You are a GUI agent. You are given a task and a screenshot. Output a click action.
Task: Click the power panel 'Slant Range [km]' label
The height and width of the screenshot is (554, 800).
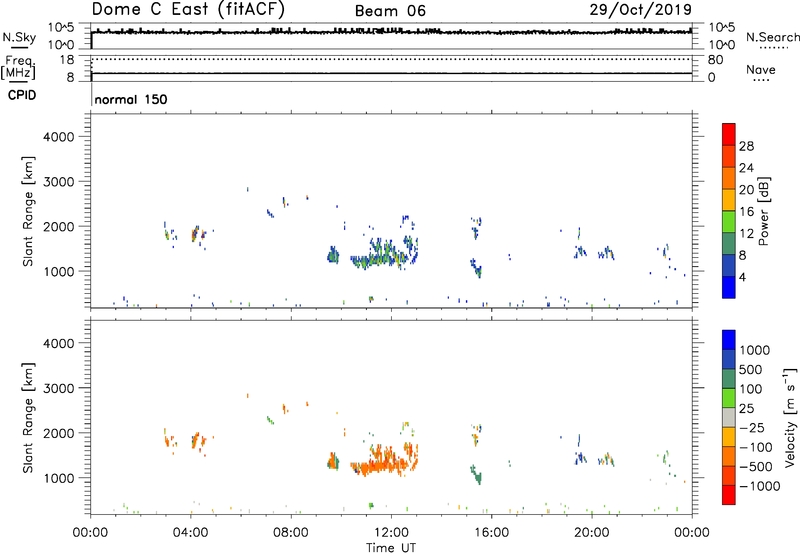[28, 212]
